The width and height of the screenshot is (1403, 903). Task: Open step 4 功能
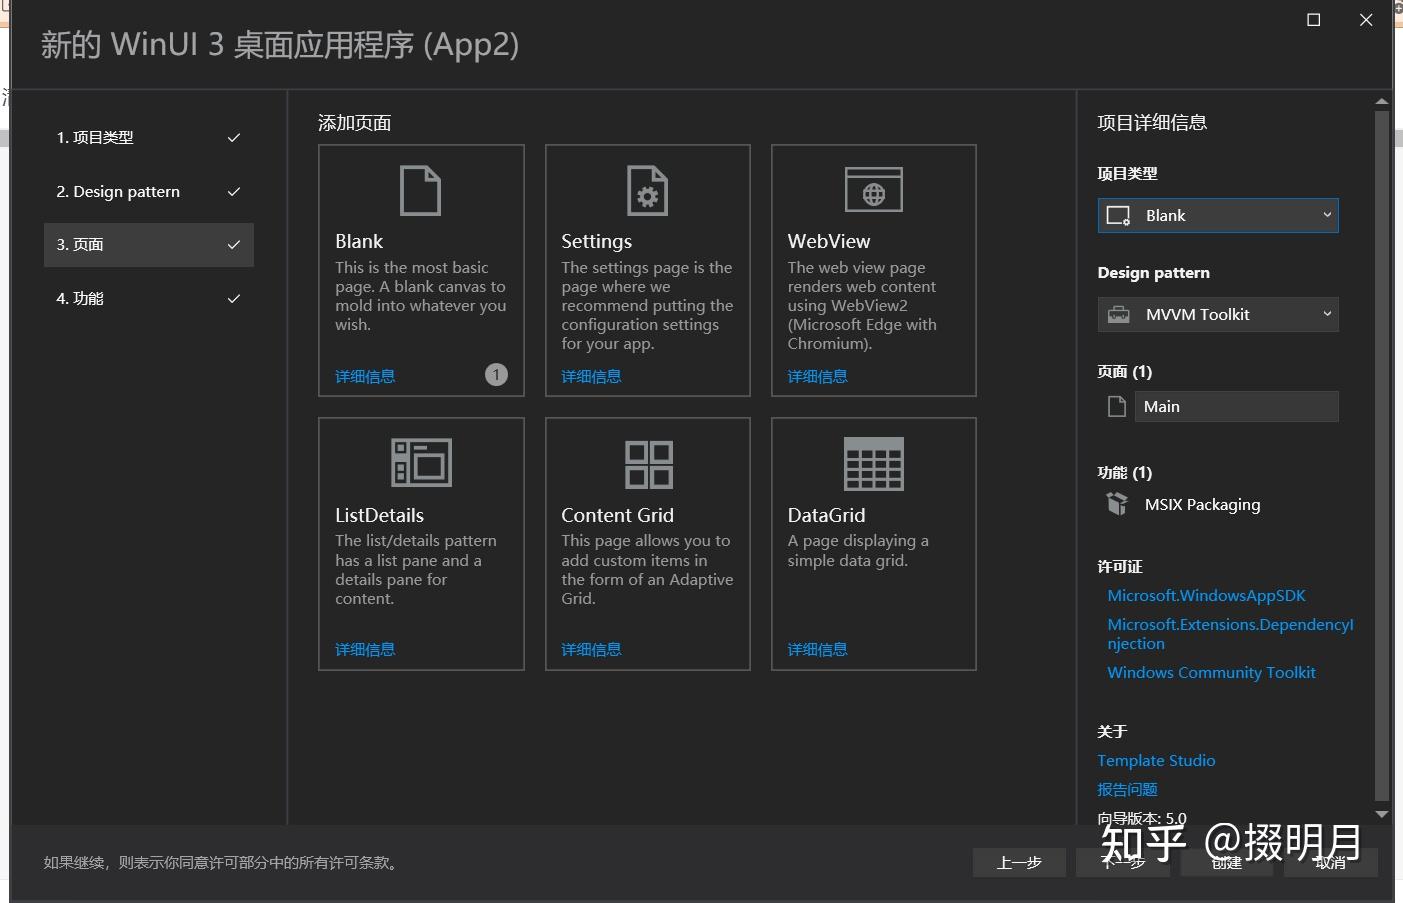(x=148, y=299)
